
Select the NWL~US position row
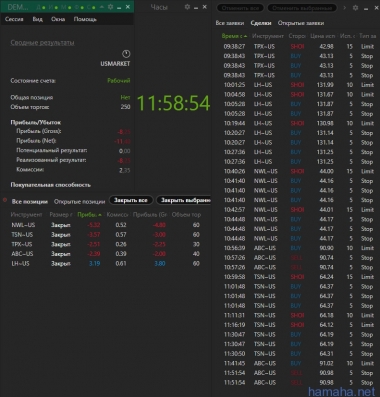[x=106, y=225]
